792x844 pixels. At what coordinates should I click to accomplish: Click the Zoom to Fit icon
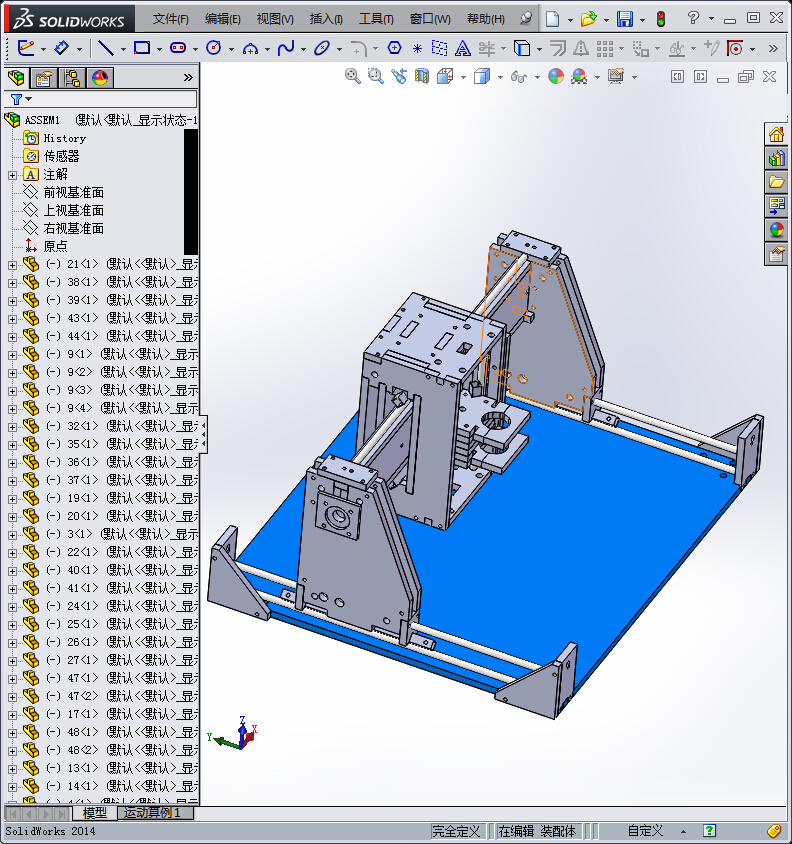pyautogui.click(x=353, y=76)
